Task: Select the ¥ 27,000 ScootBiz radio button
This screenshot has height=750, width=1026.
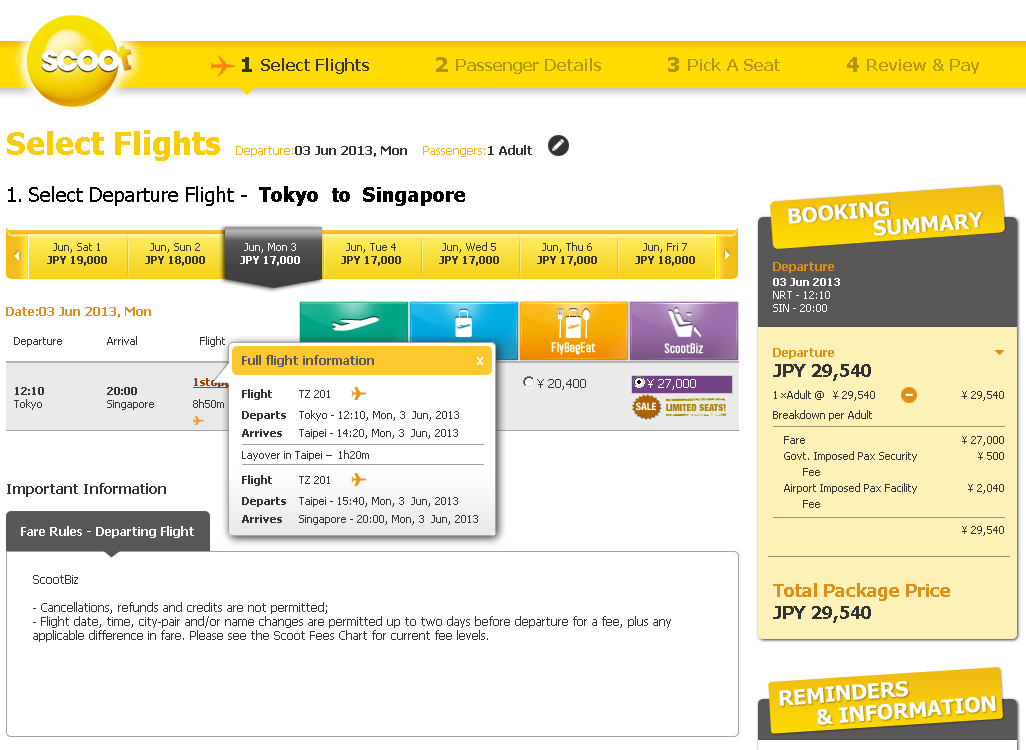Action: [x=639, y=383]
